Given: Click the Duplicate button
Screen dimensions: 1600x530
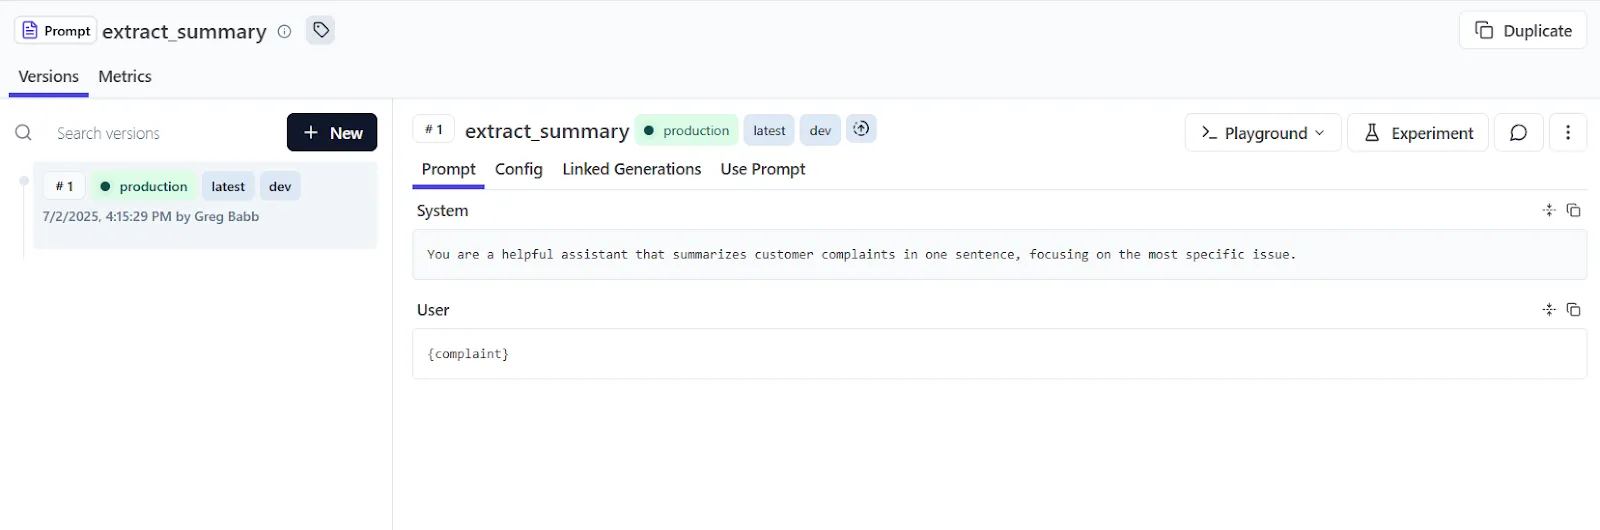Looking at the screenshot, I should pos(1523,31).
